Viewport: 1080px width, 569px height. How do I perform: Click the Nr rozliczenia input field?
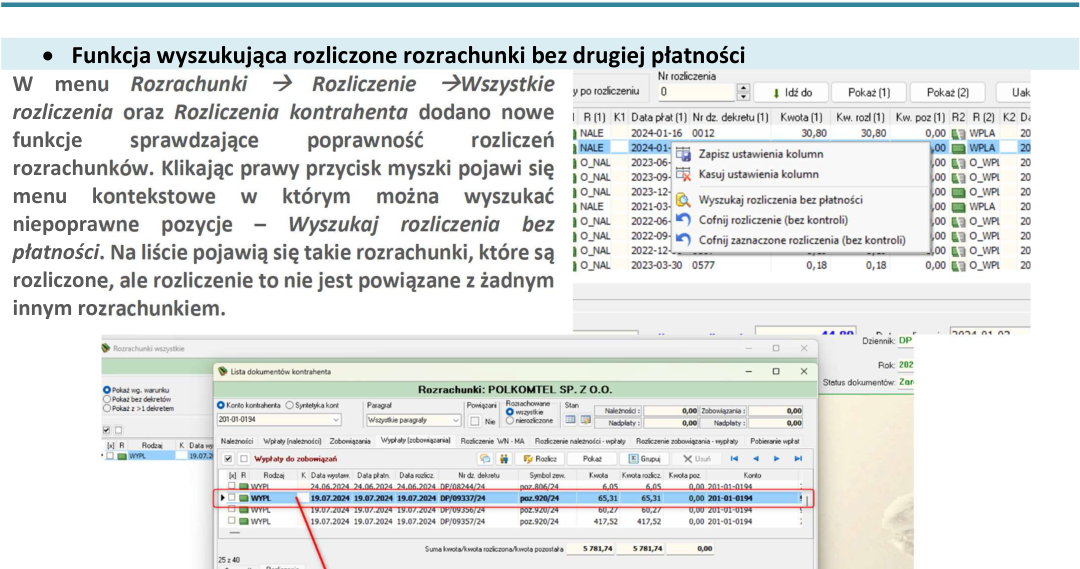click(x=696, y=92)
